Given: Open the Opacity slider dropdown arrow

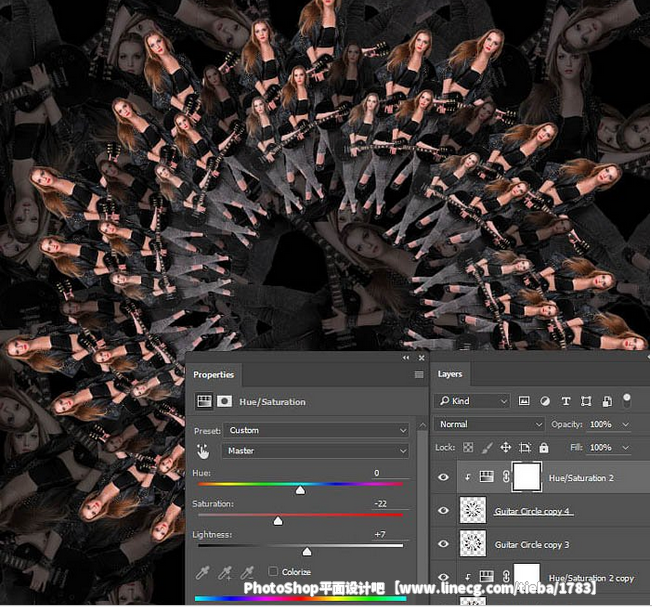Looking at the screenshot, I should tap(625, 424).
